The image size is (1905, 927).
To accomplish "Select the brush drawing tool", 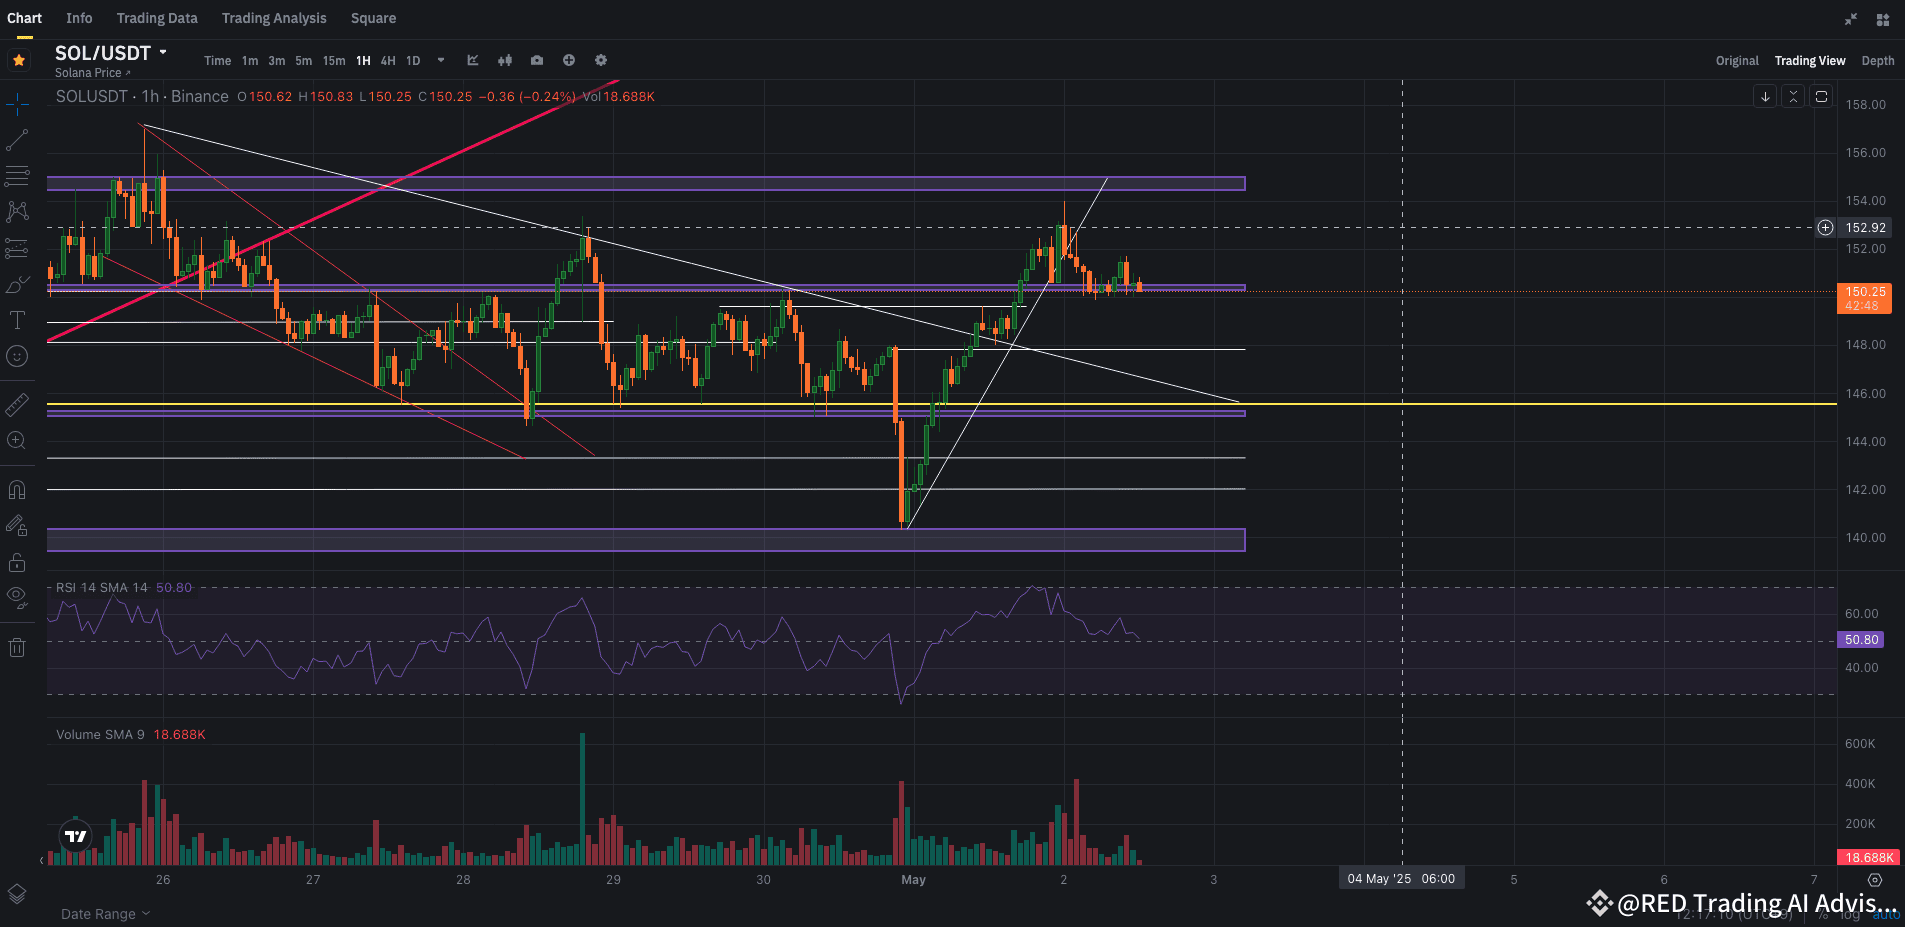I will (16, 285).
